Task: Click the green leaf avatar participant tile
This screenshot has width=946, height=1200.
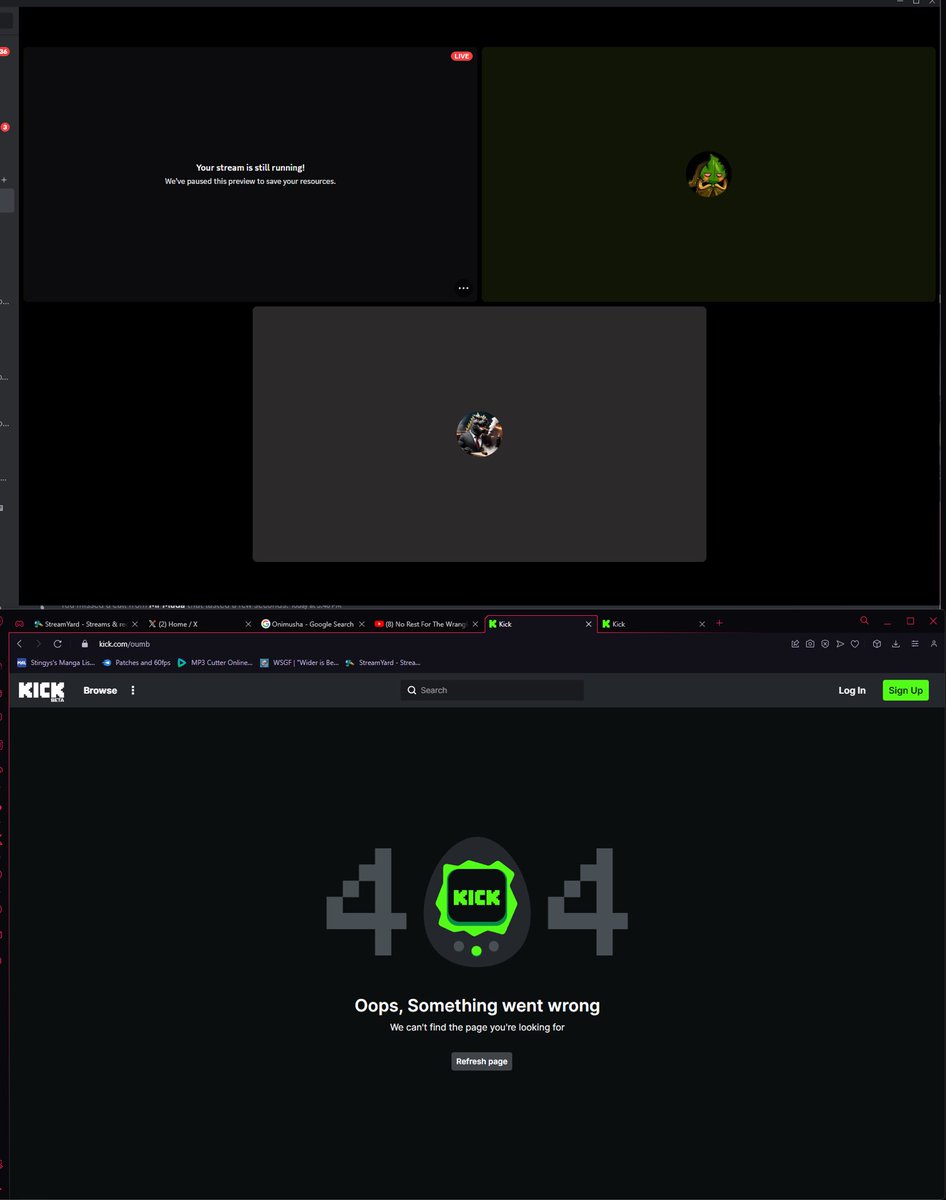Action: 709,174
